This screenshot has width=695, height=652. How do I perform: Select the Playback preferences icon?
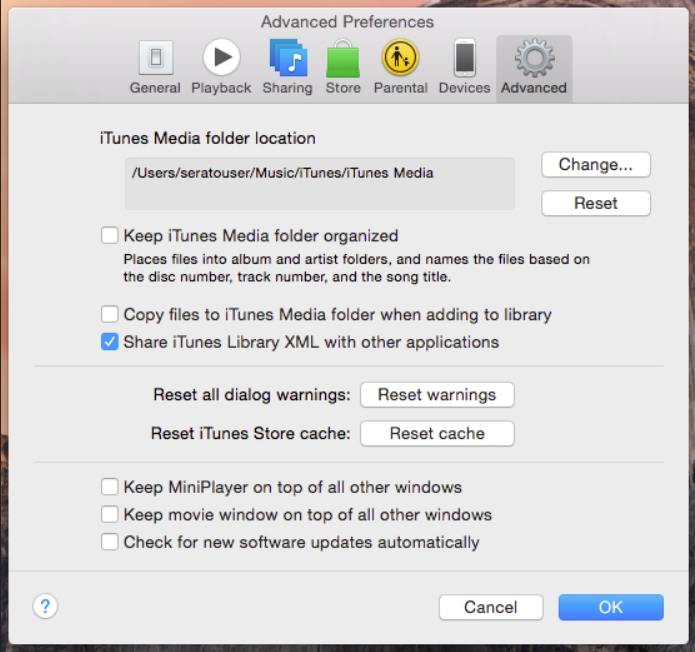point(221,60)
